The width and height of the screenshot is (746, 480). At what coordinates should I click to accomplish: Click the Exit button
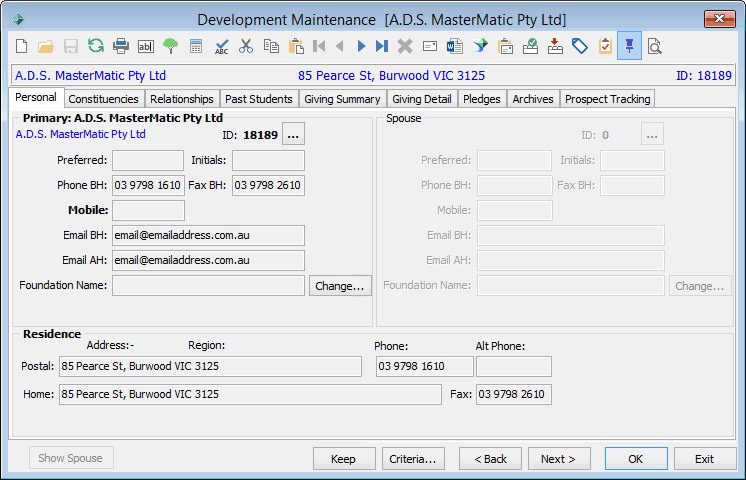705,459
